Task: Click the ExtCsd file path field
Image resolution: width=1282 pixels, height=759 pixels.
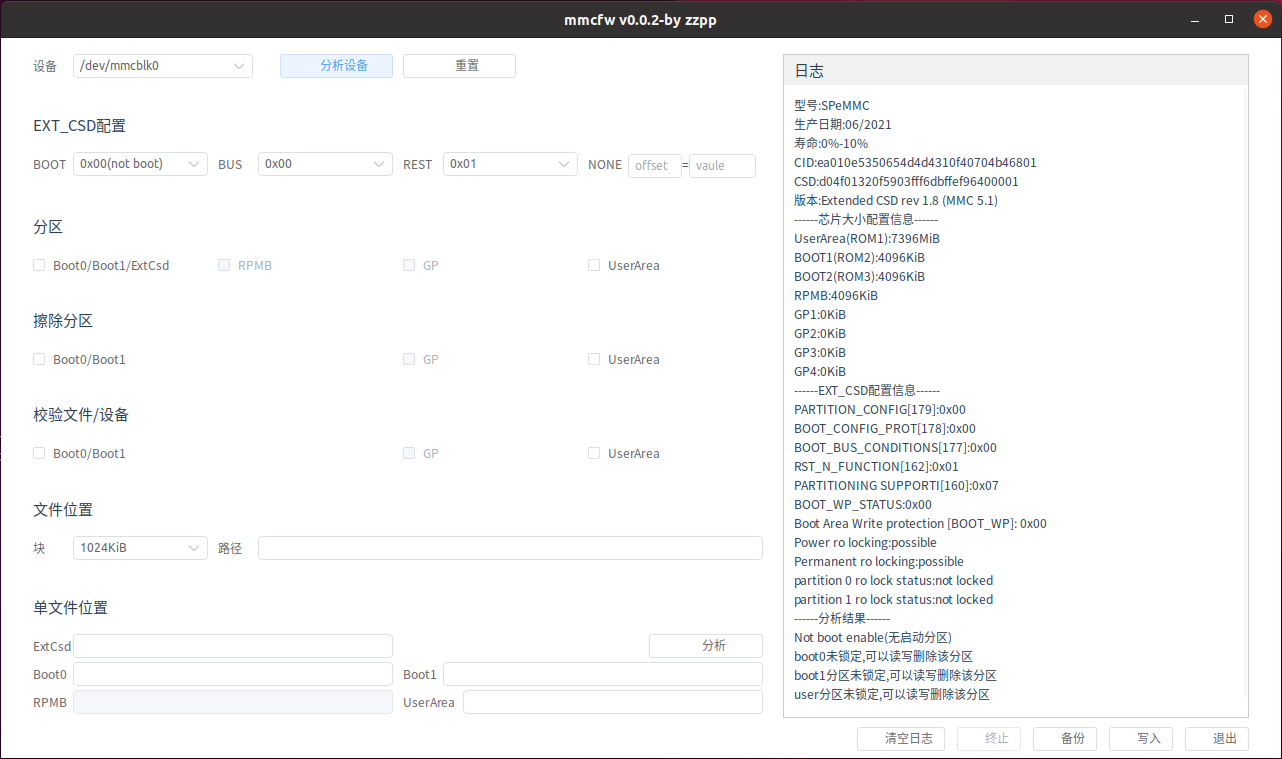Action: (x=233, y=646)
